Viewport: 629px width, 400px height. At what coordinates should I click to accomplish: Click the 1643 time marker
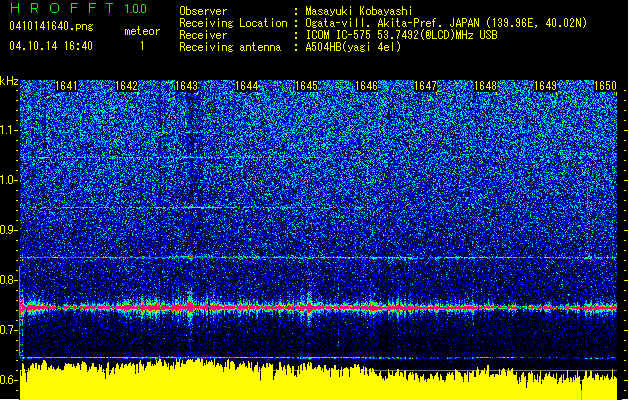[x=187, y=86]
